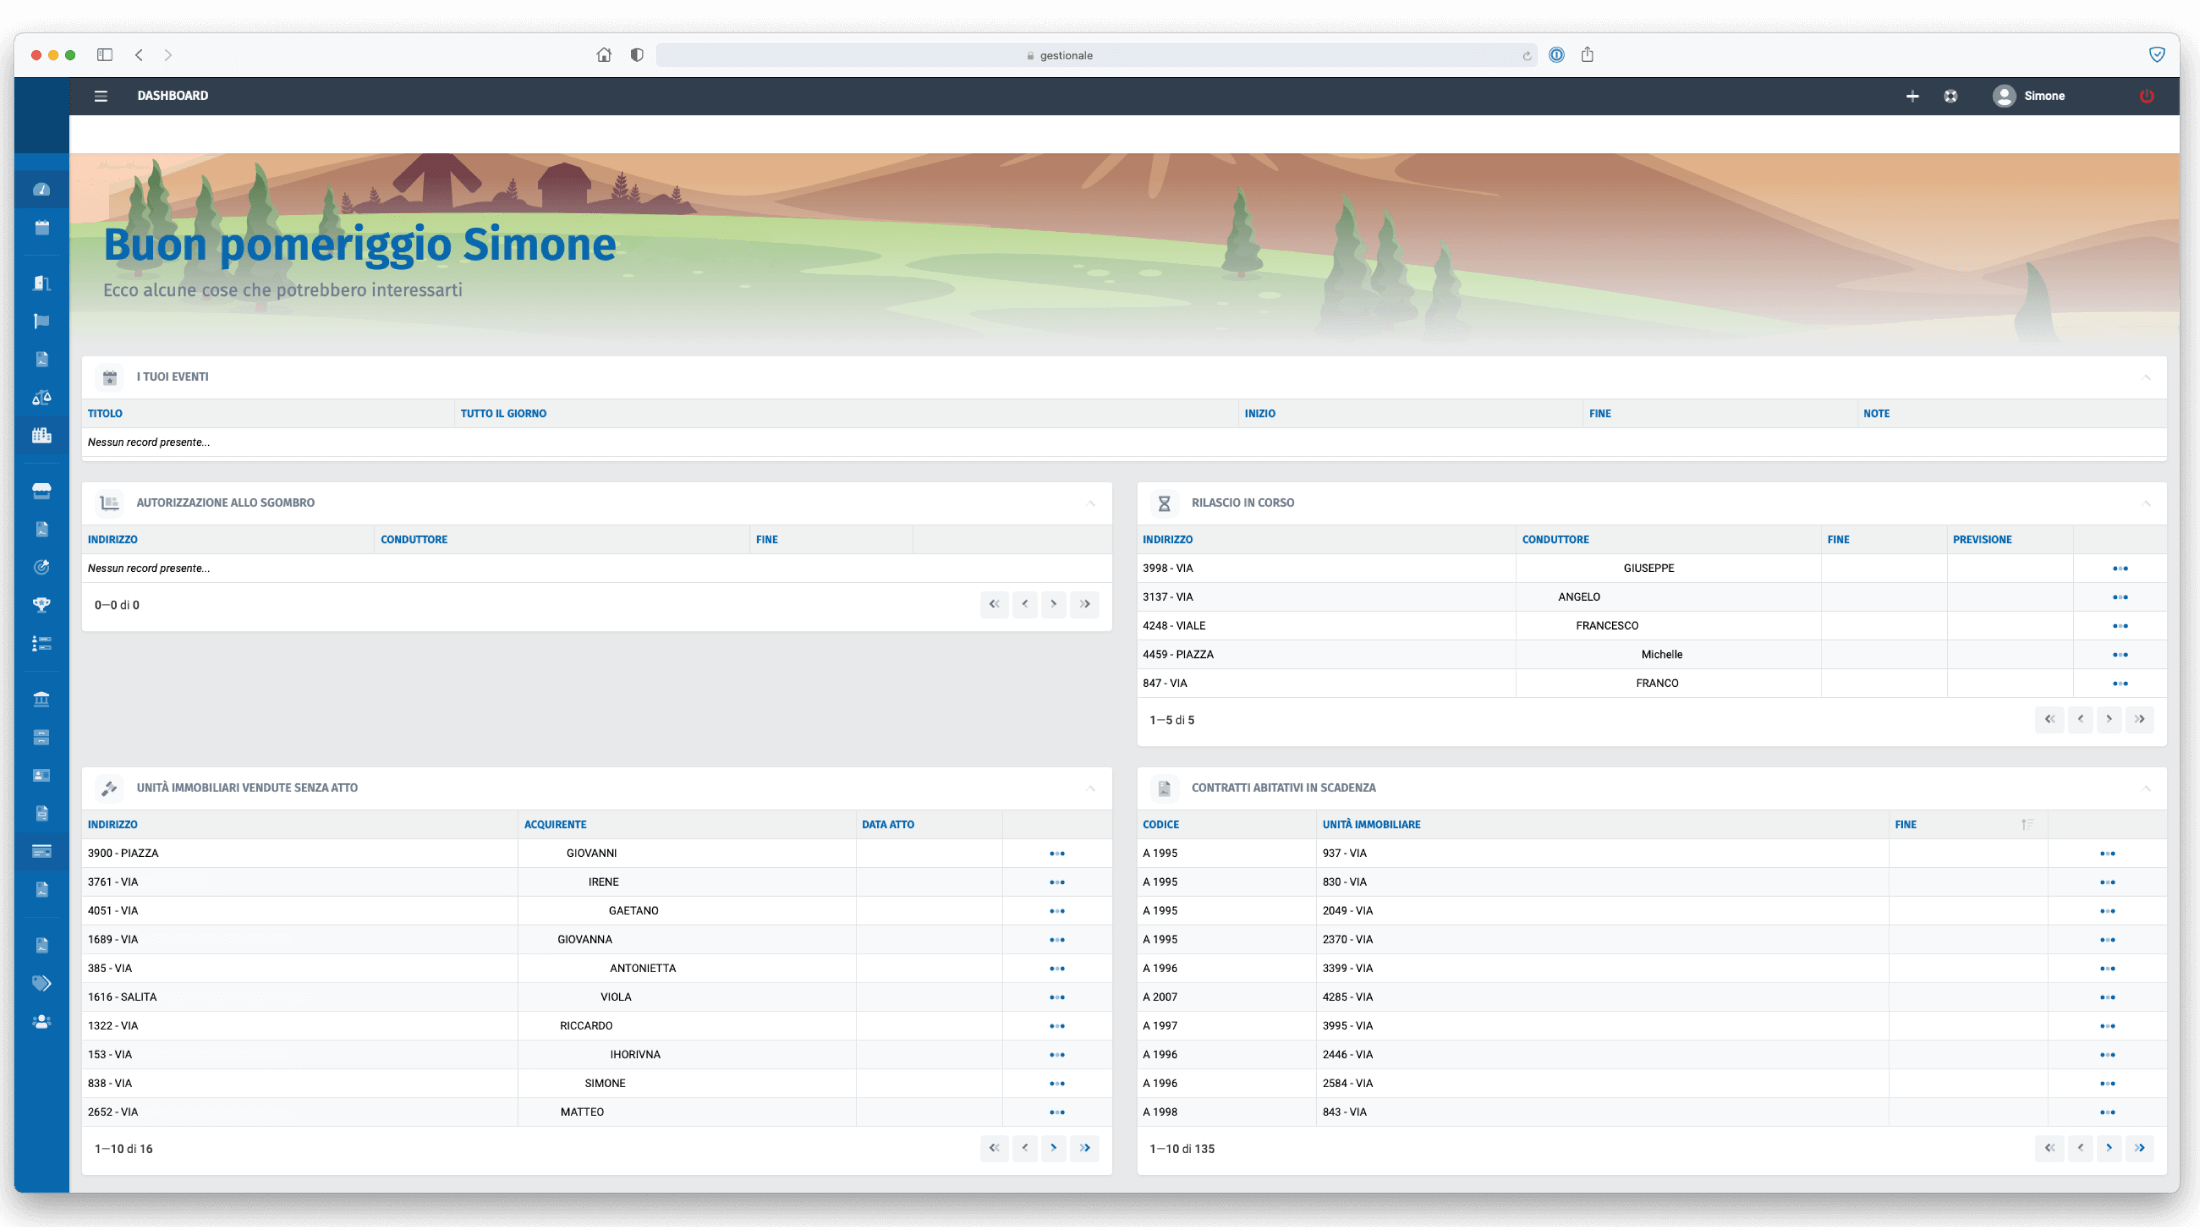The width and height of the screenshot is (2200, 1227).
Task: Select the FRANCESCO tenant cell
Action: tap(1668, 626)
